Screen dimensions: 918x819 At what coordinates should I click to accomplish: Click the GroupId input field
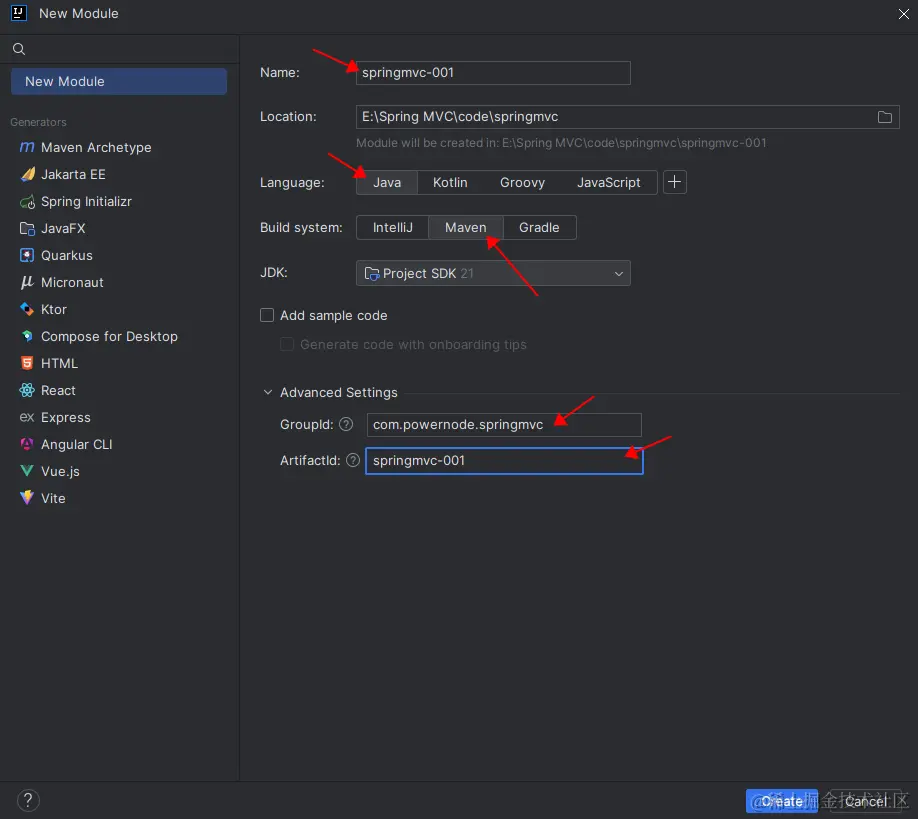click(504, 425)
